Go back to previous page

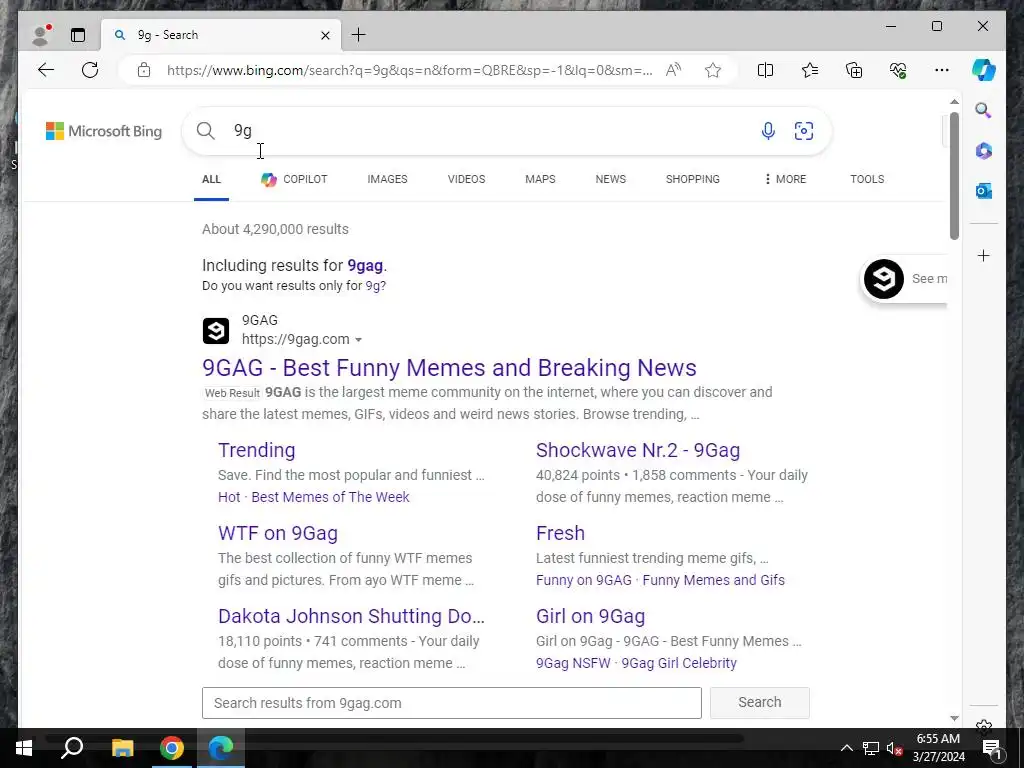pos(46,70)
